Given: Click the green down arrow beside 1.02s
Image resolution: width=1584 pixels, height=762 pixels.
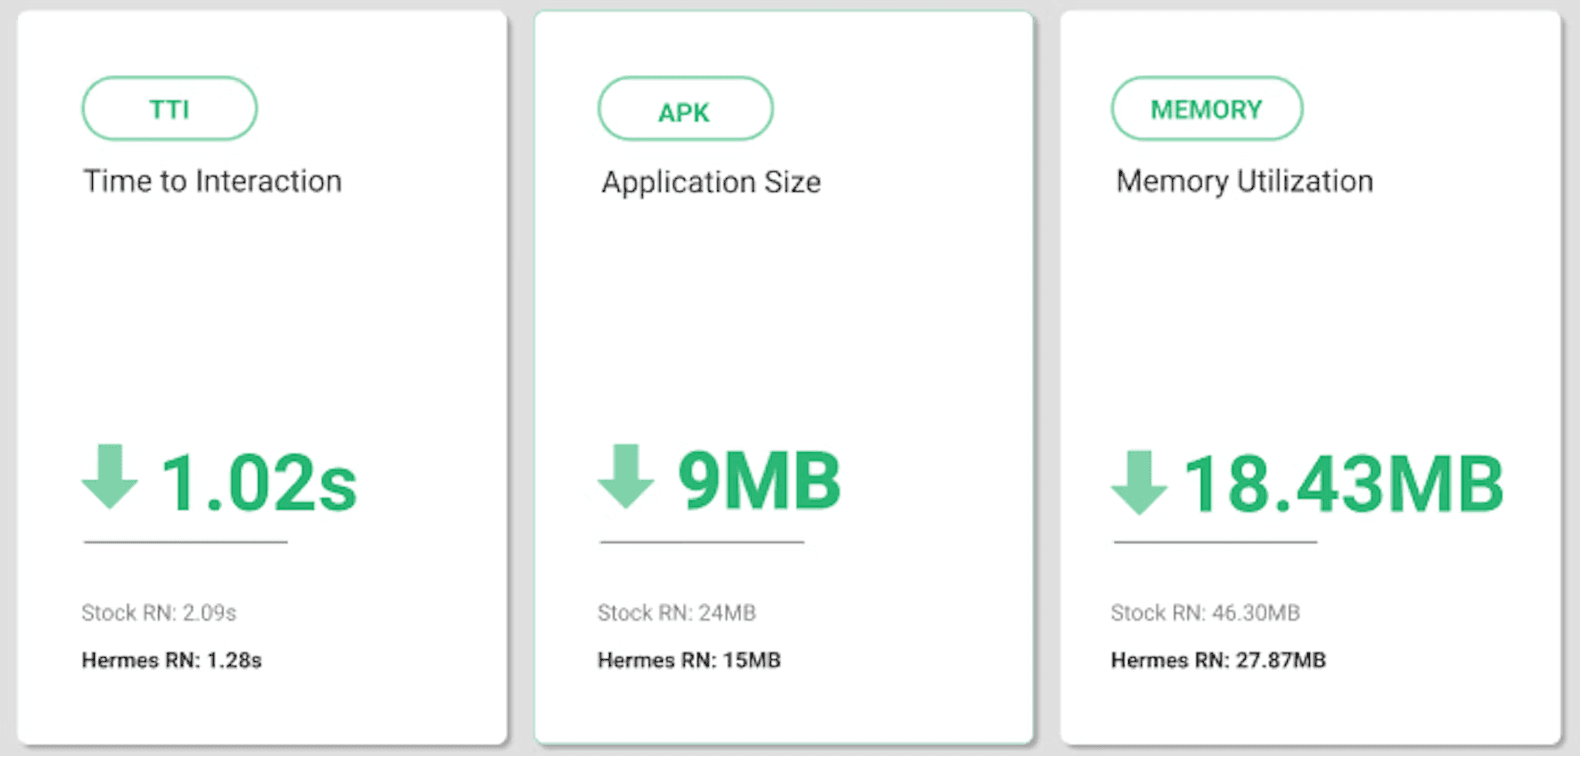Looking at the screenshot, I should [x=110, y=477].
